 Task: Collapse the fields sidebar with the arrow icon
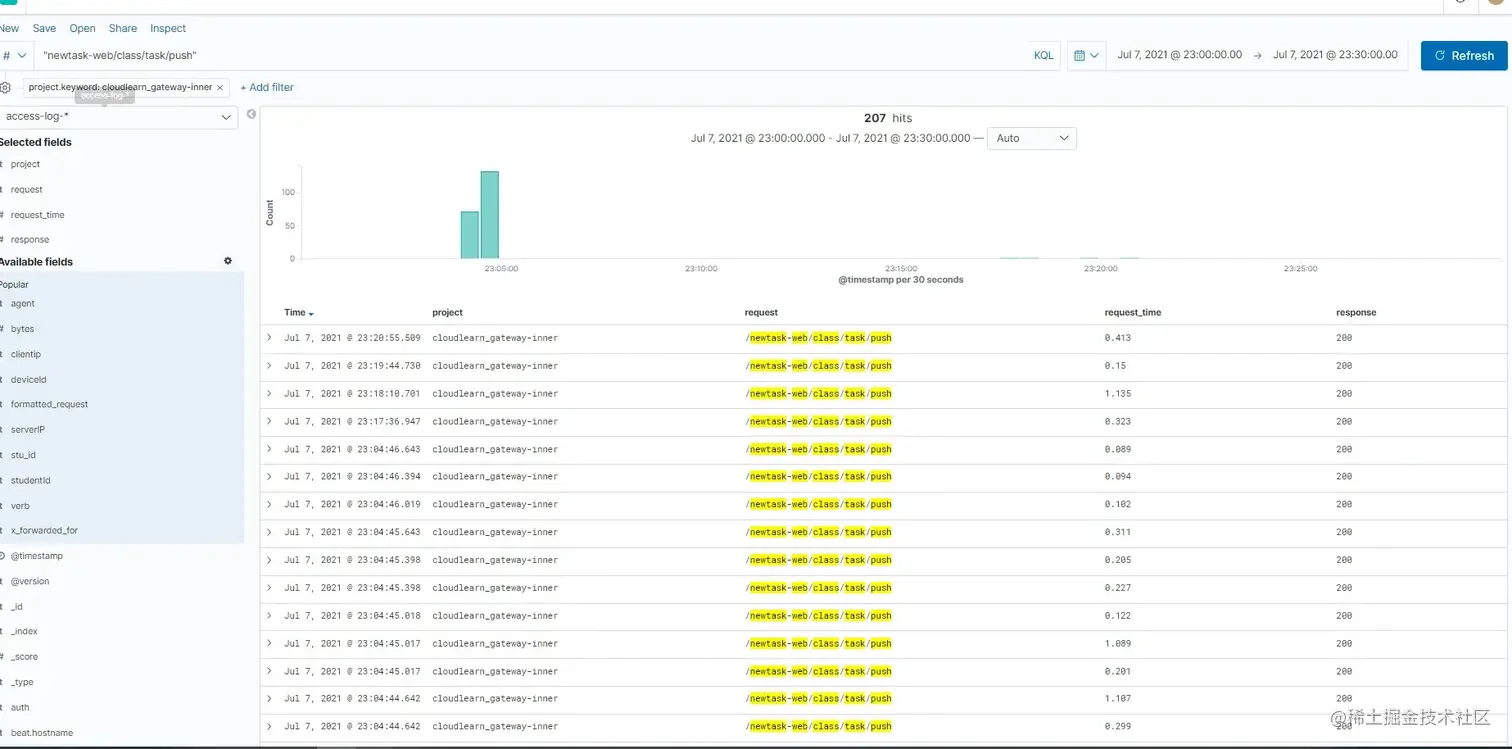[251, 114]
